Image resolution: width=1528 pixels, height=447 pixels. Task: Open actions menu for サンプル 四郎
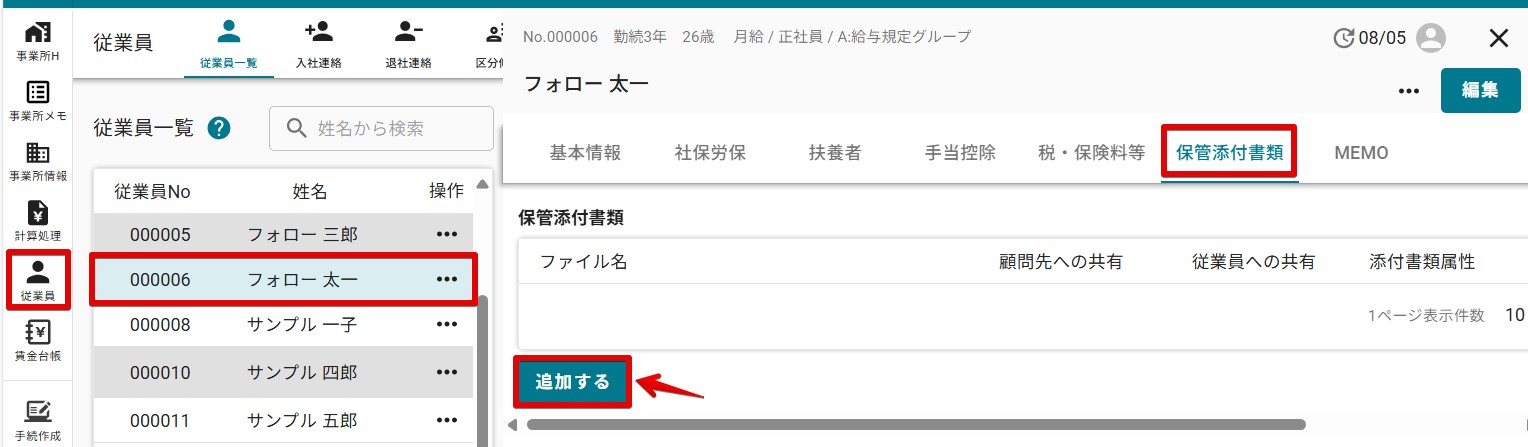tap(446, 372)
